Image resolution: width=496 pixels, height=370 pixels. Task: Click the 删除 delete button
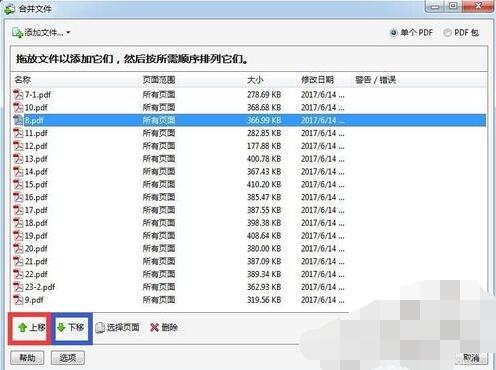(164, 328)
